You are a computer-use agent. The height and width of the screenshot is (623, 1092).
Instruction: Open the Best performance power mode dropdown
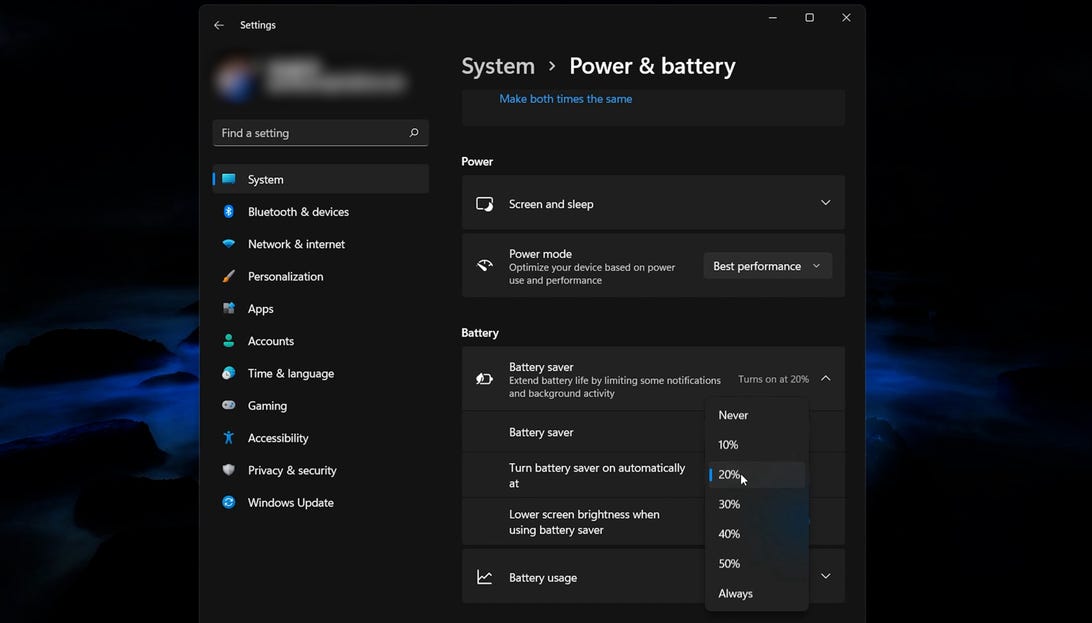[x=767, y=266]
